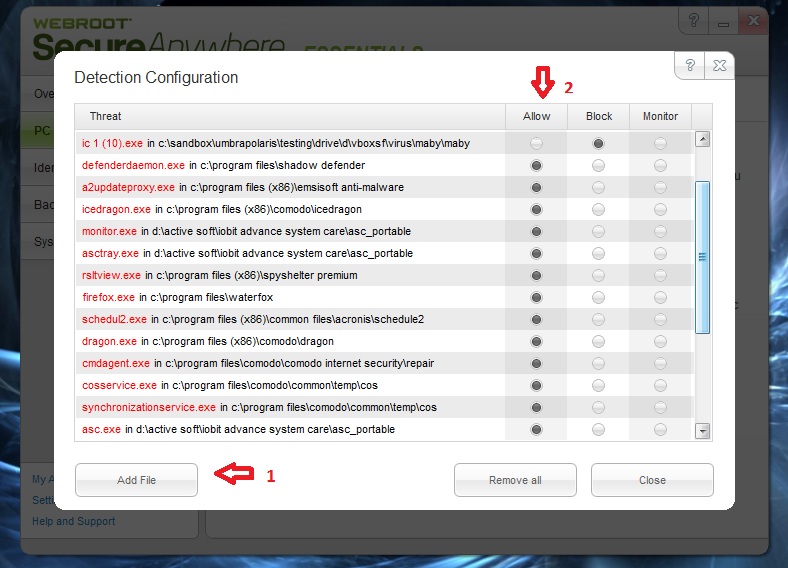Set asctray.exe to Monitor
Image resolution: width=788 pixels, height=568 pixels.
click(x=660, y=253)
